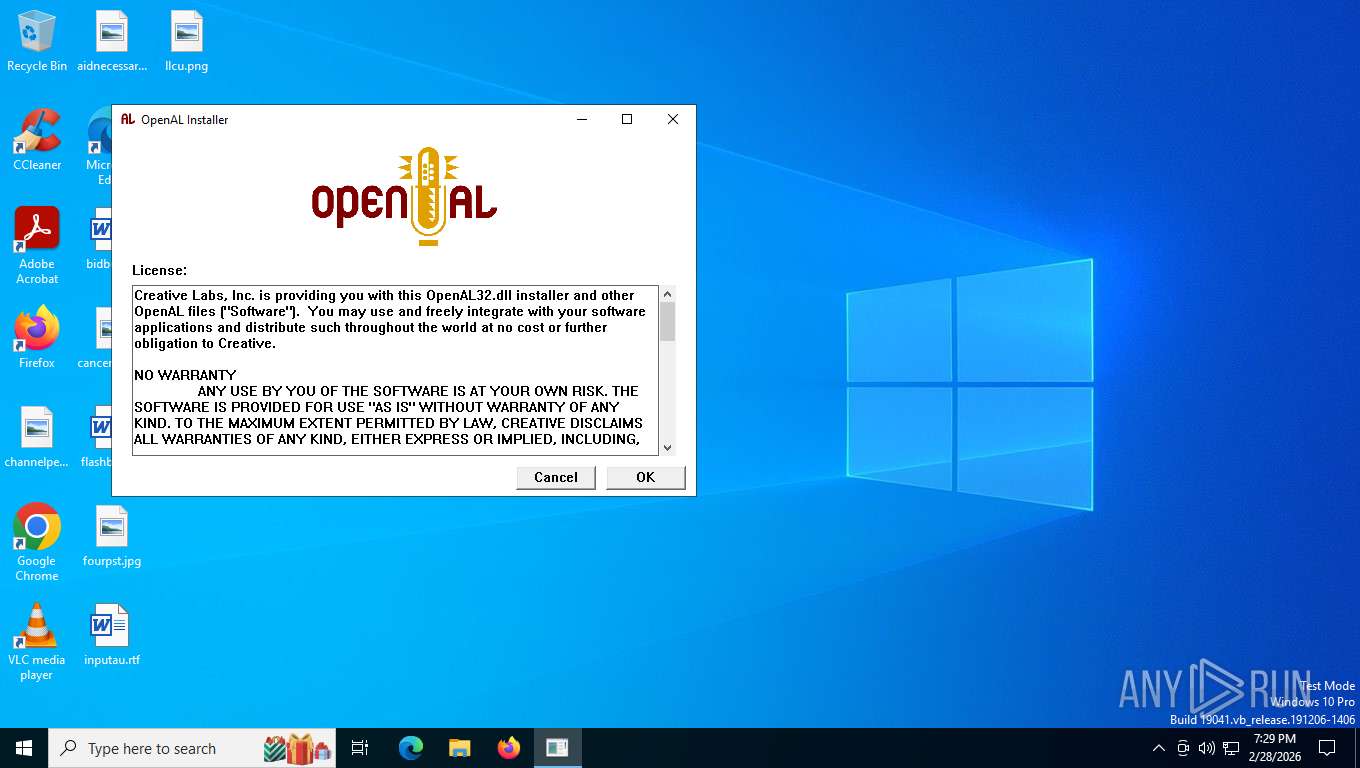Click the license scrollbar up arrow

click(x=668, y=294)
